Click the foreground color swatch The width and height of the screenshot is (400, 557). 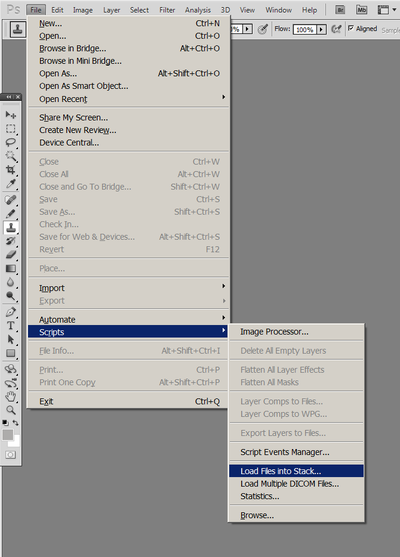pos(8,434)
